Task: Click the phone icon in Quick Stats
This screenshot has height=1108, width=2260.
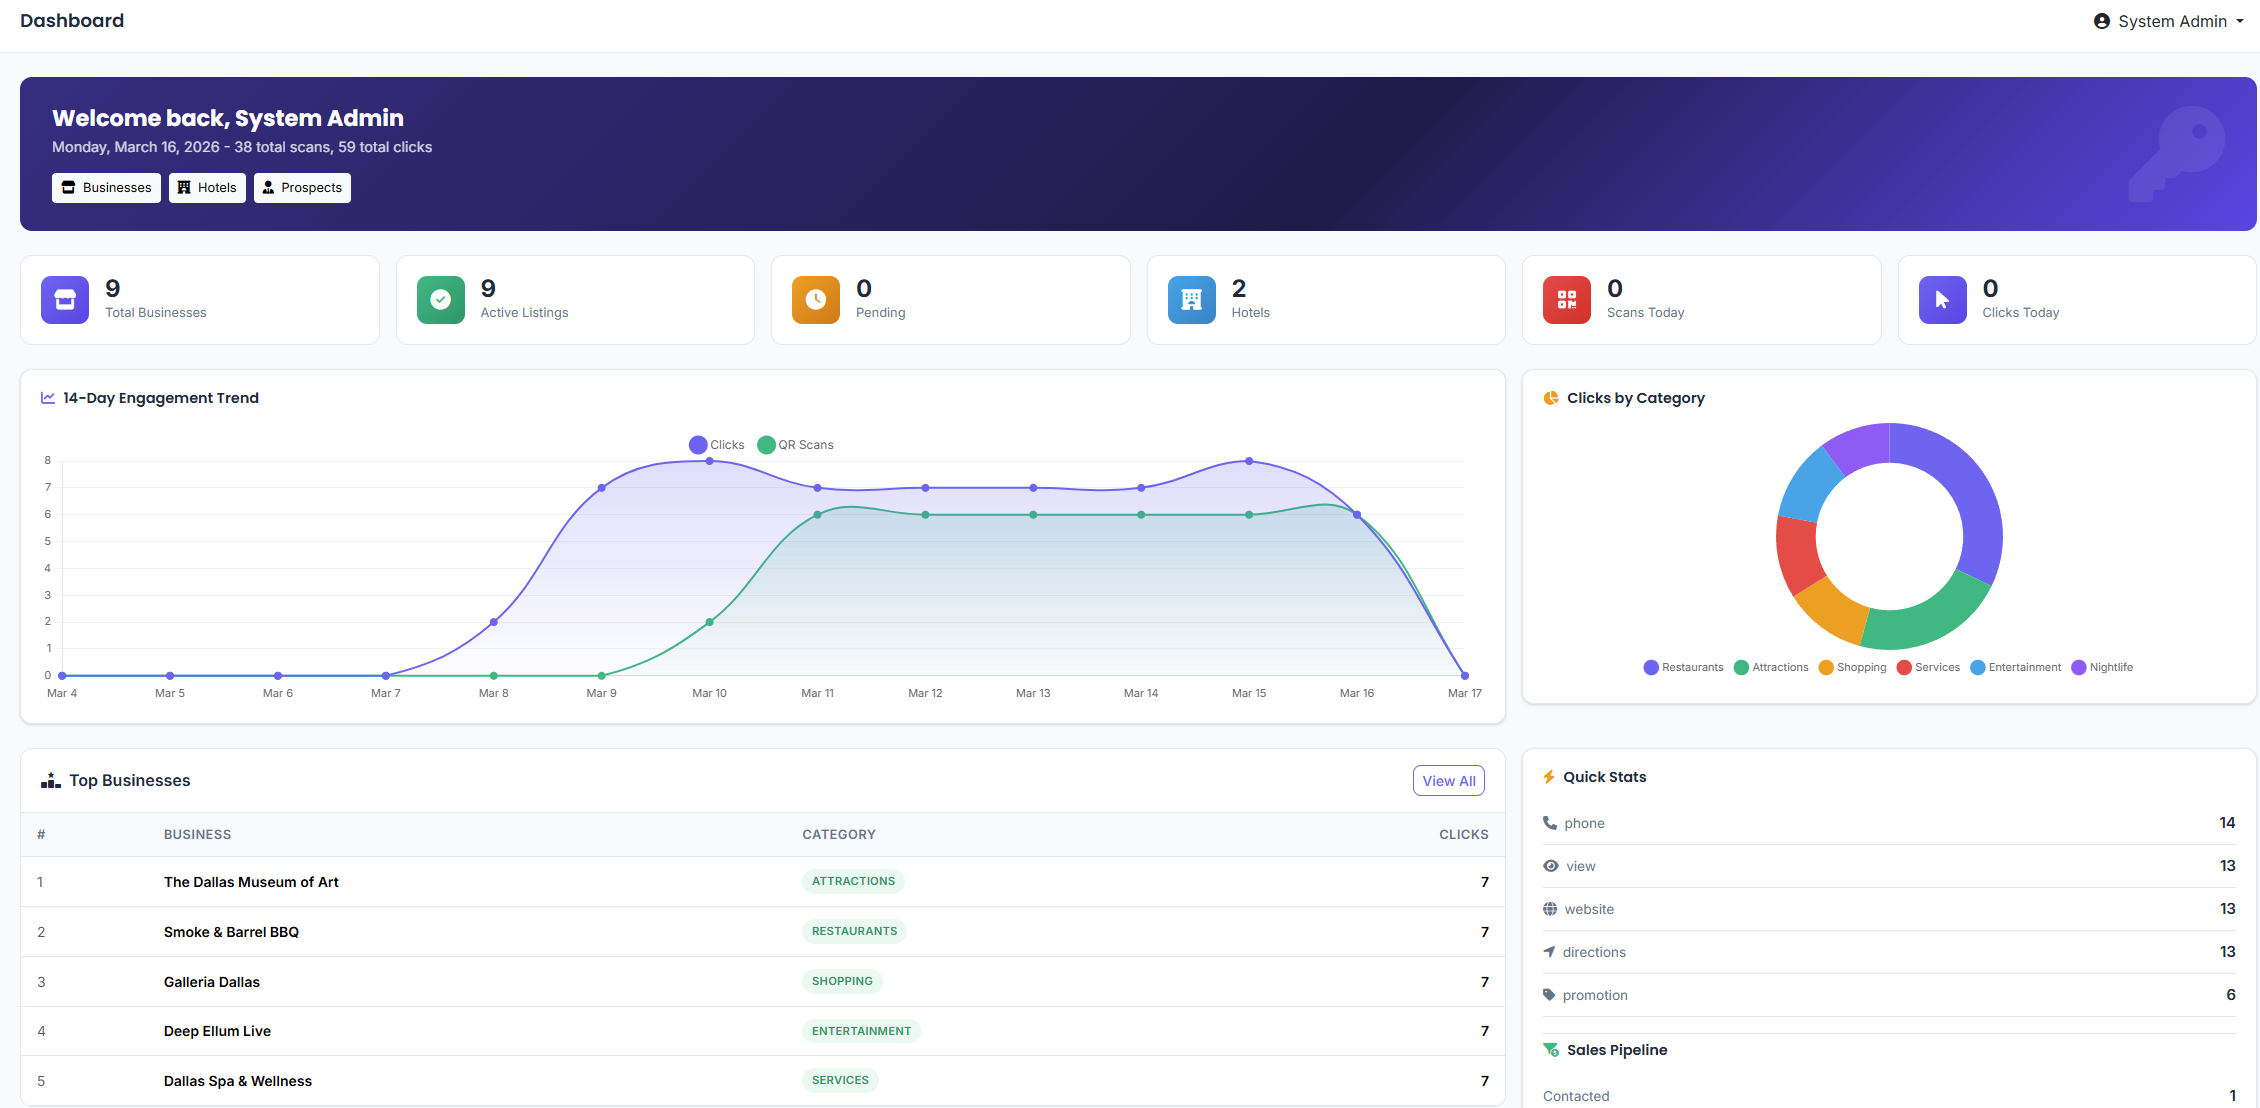Action: (1551, 822)
